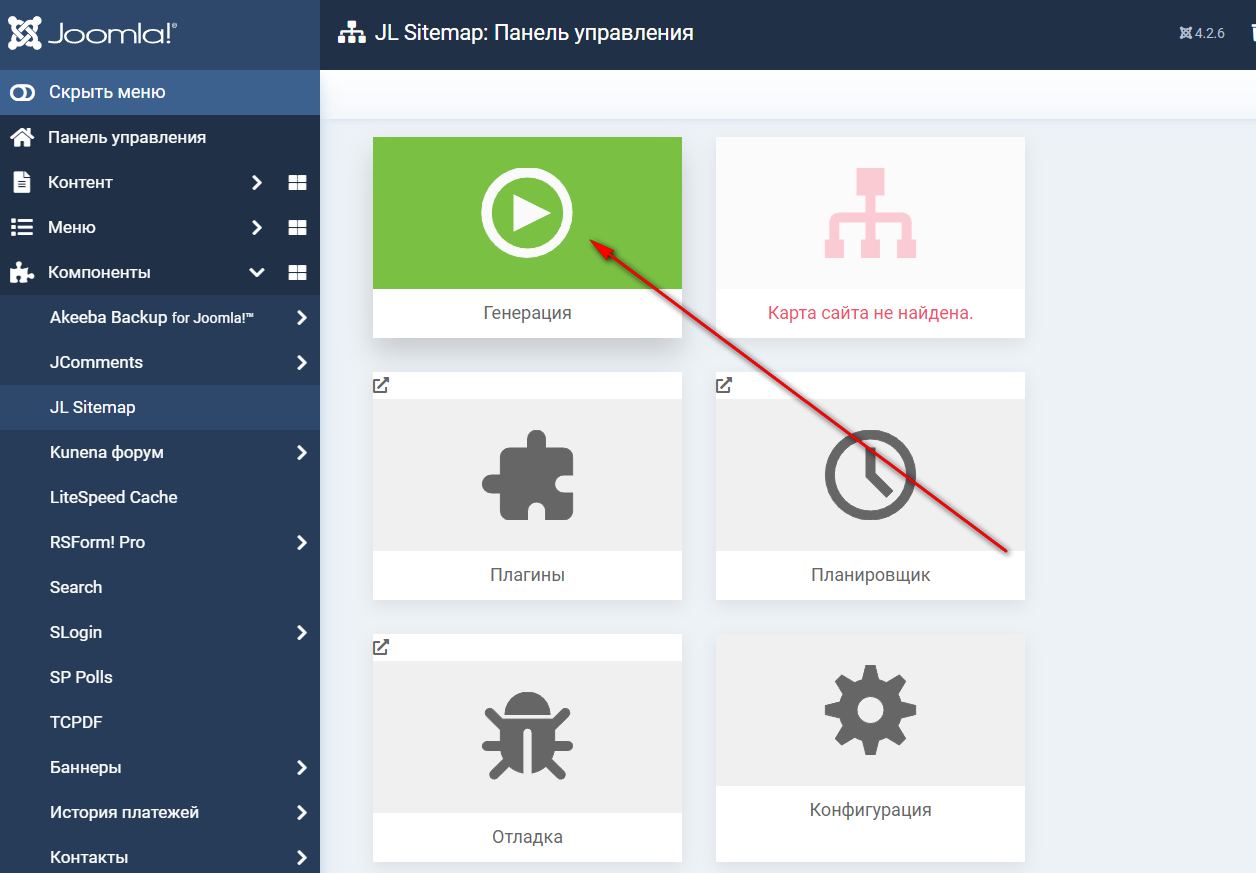
Task: Expand the Kunena форум submenu
Action: (x=301, y=453)
